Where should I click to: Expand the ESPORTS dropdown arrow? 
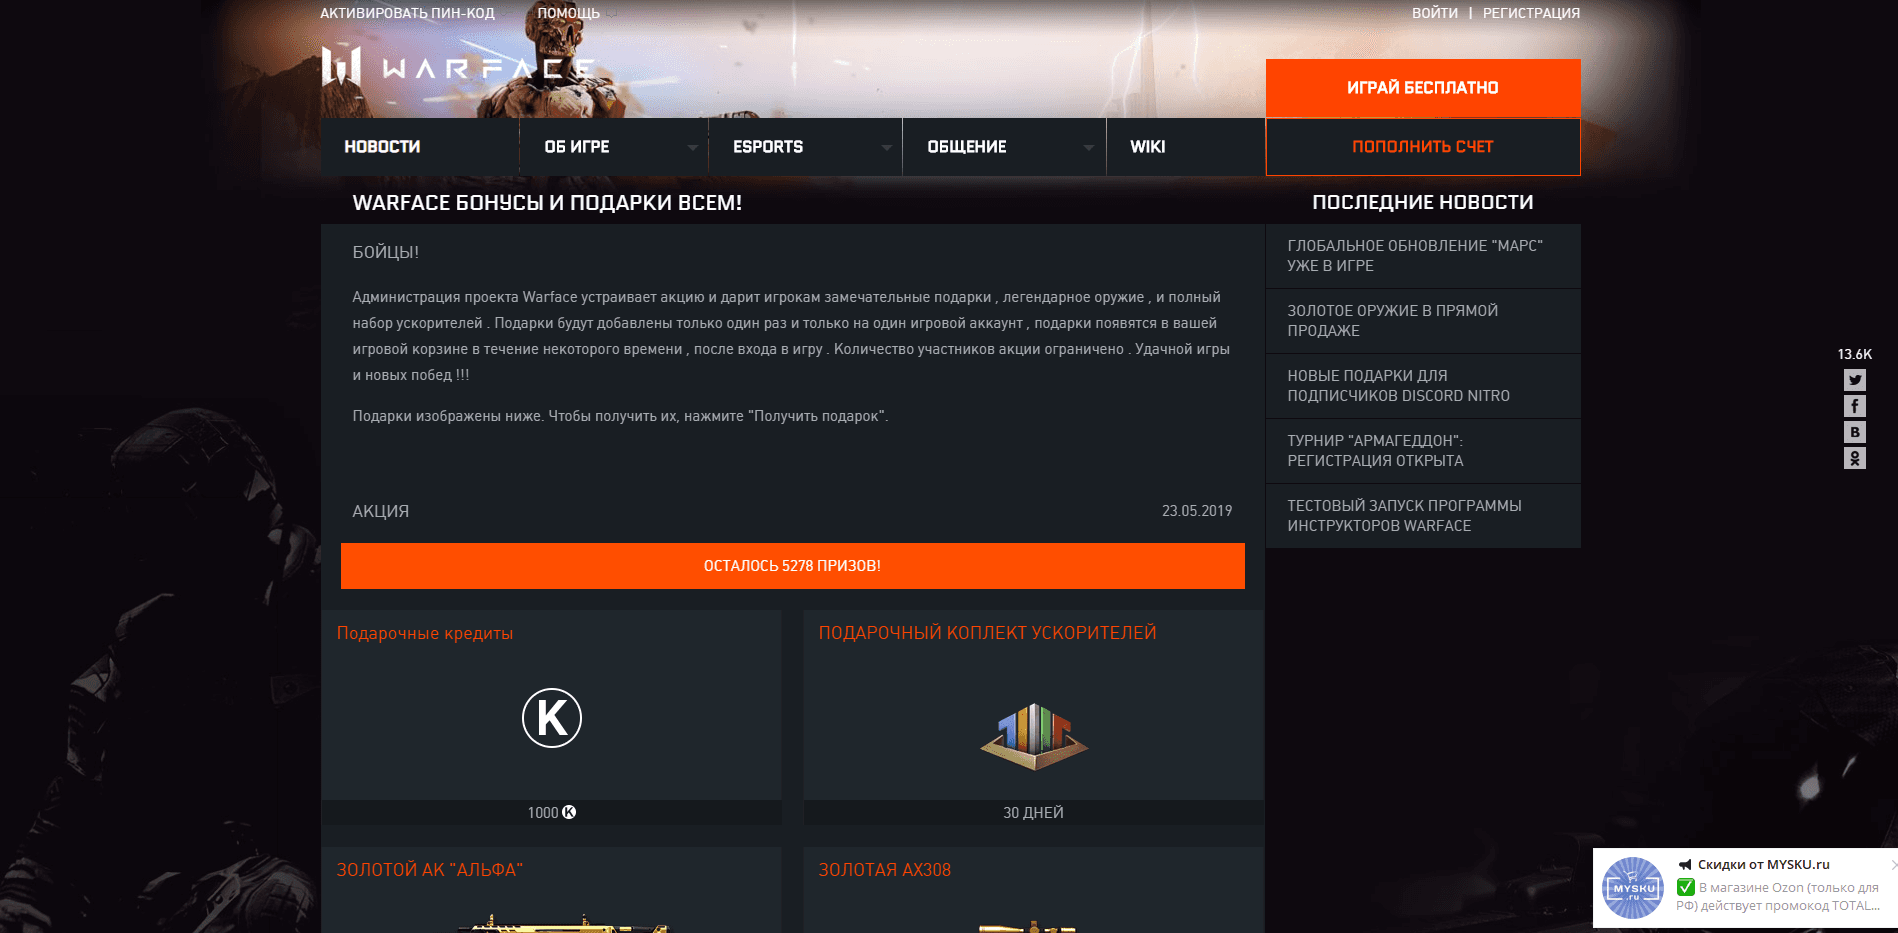click(886, 148)
